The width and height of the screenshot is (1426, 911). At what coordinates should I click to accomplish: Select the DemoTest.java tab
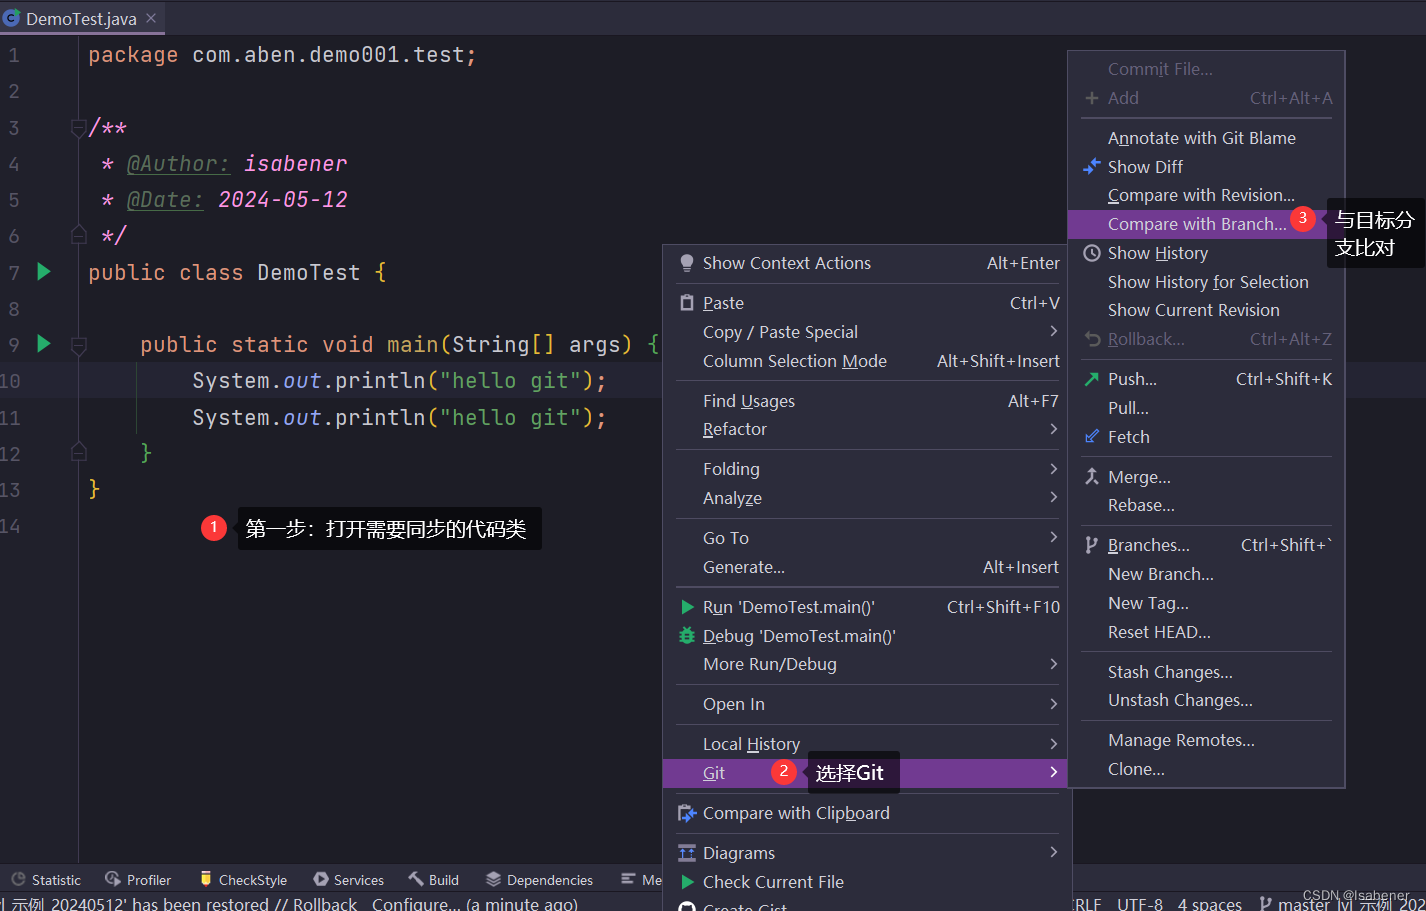(81, 18)
